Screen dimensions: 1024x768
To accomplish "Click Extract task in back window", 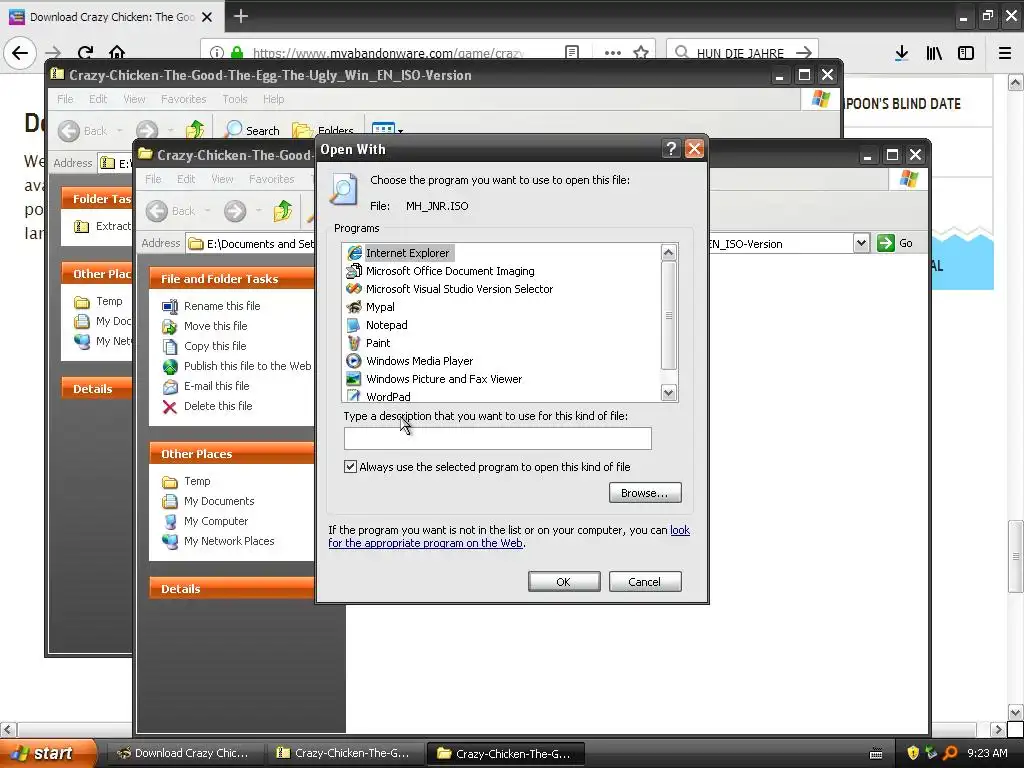I will [103, 226].
